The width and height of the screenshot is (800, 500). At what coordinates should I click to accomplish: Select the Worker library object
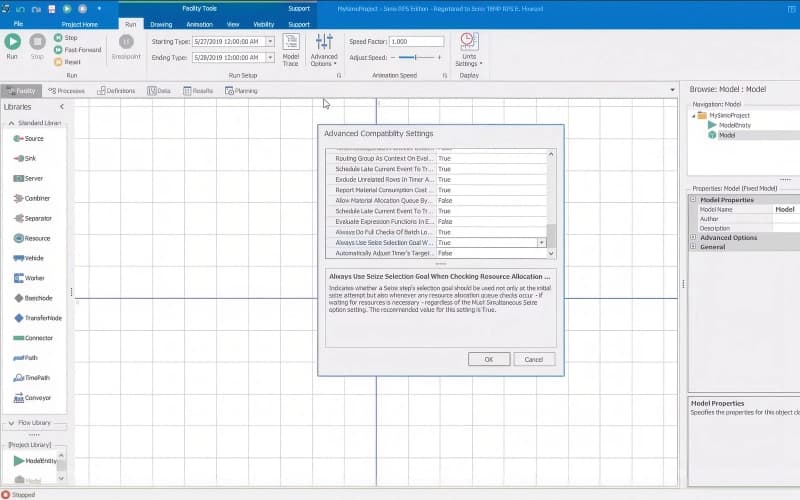click(29, 278)
